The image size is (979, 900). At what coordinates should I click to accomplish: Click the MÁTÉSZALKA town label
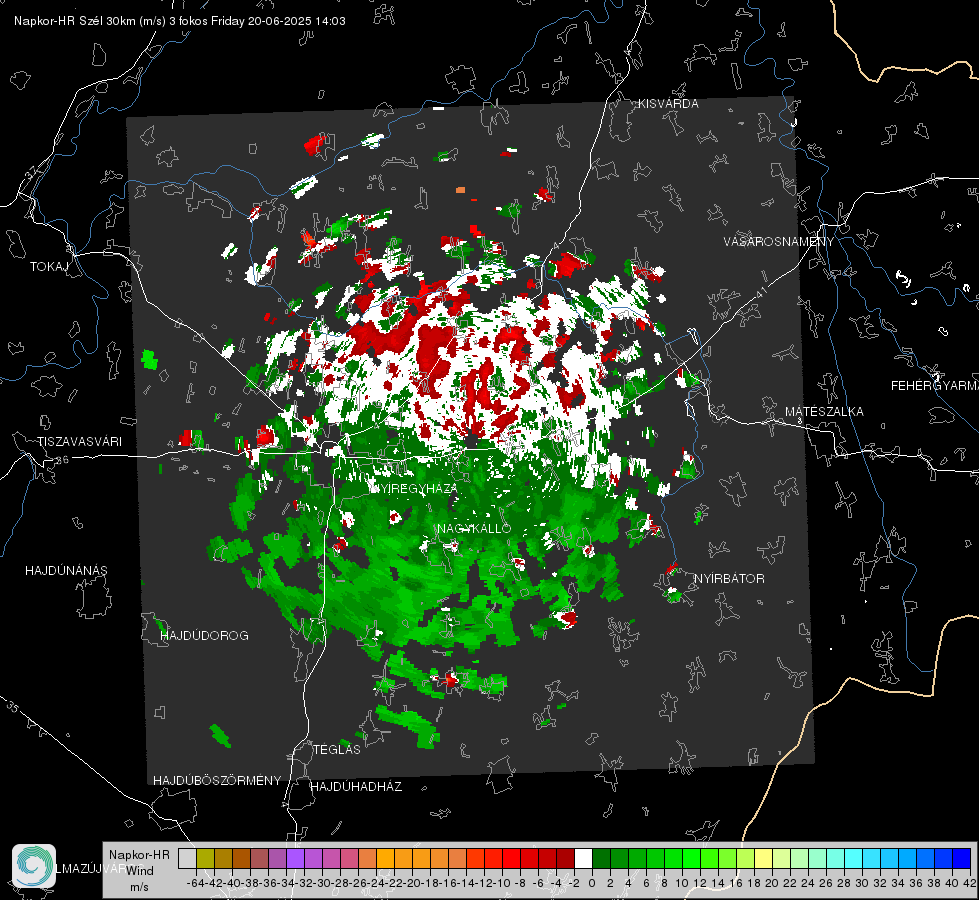tap(824, 412)
